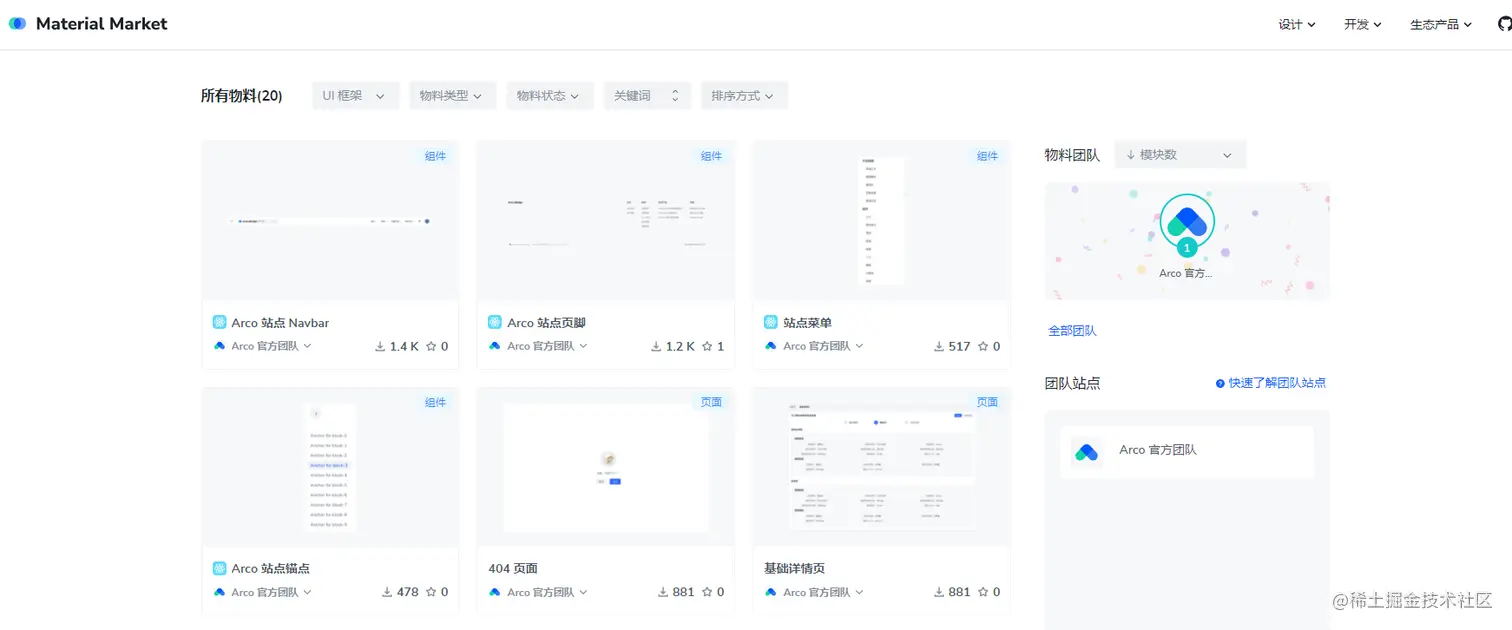Open Arco 站点页脚 preview thumbnail
The image size is (1512, 630).
tap(606, 220)
